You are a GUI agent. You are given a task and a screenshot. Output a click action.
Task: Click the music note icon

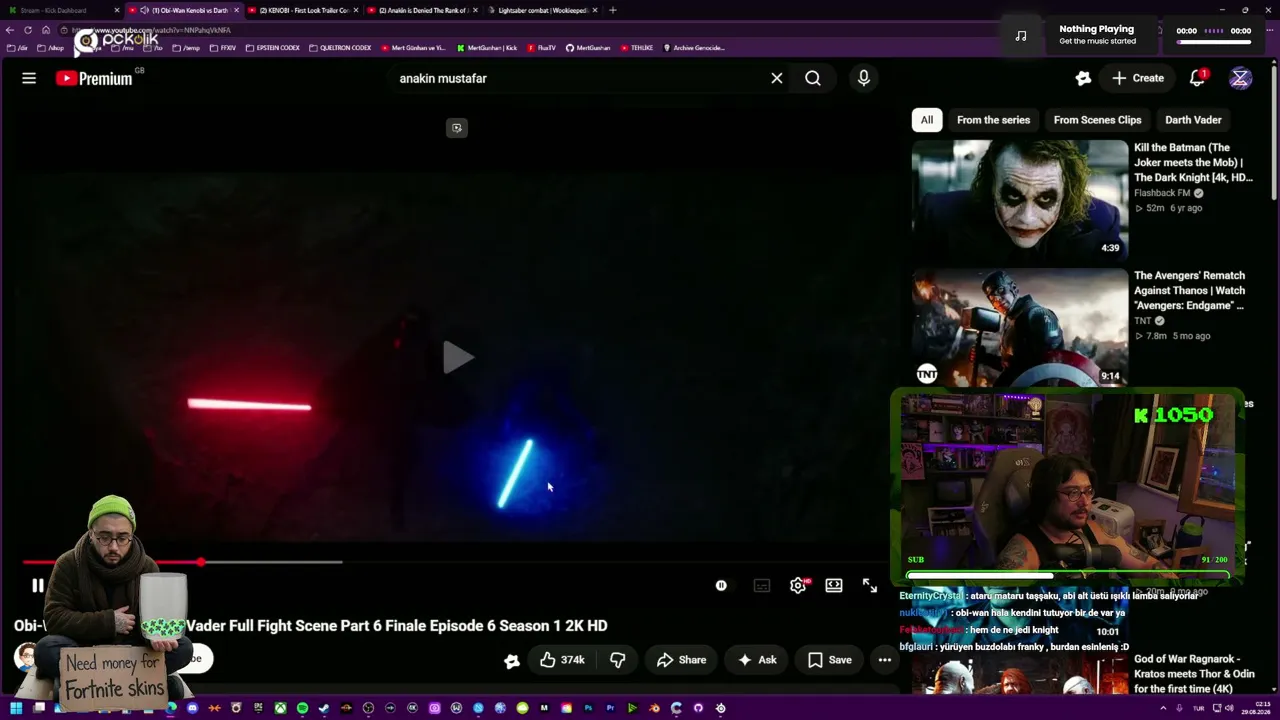(x=1021, y=35)
